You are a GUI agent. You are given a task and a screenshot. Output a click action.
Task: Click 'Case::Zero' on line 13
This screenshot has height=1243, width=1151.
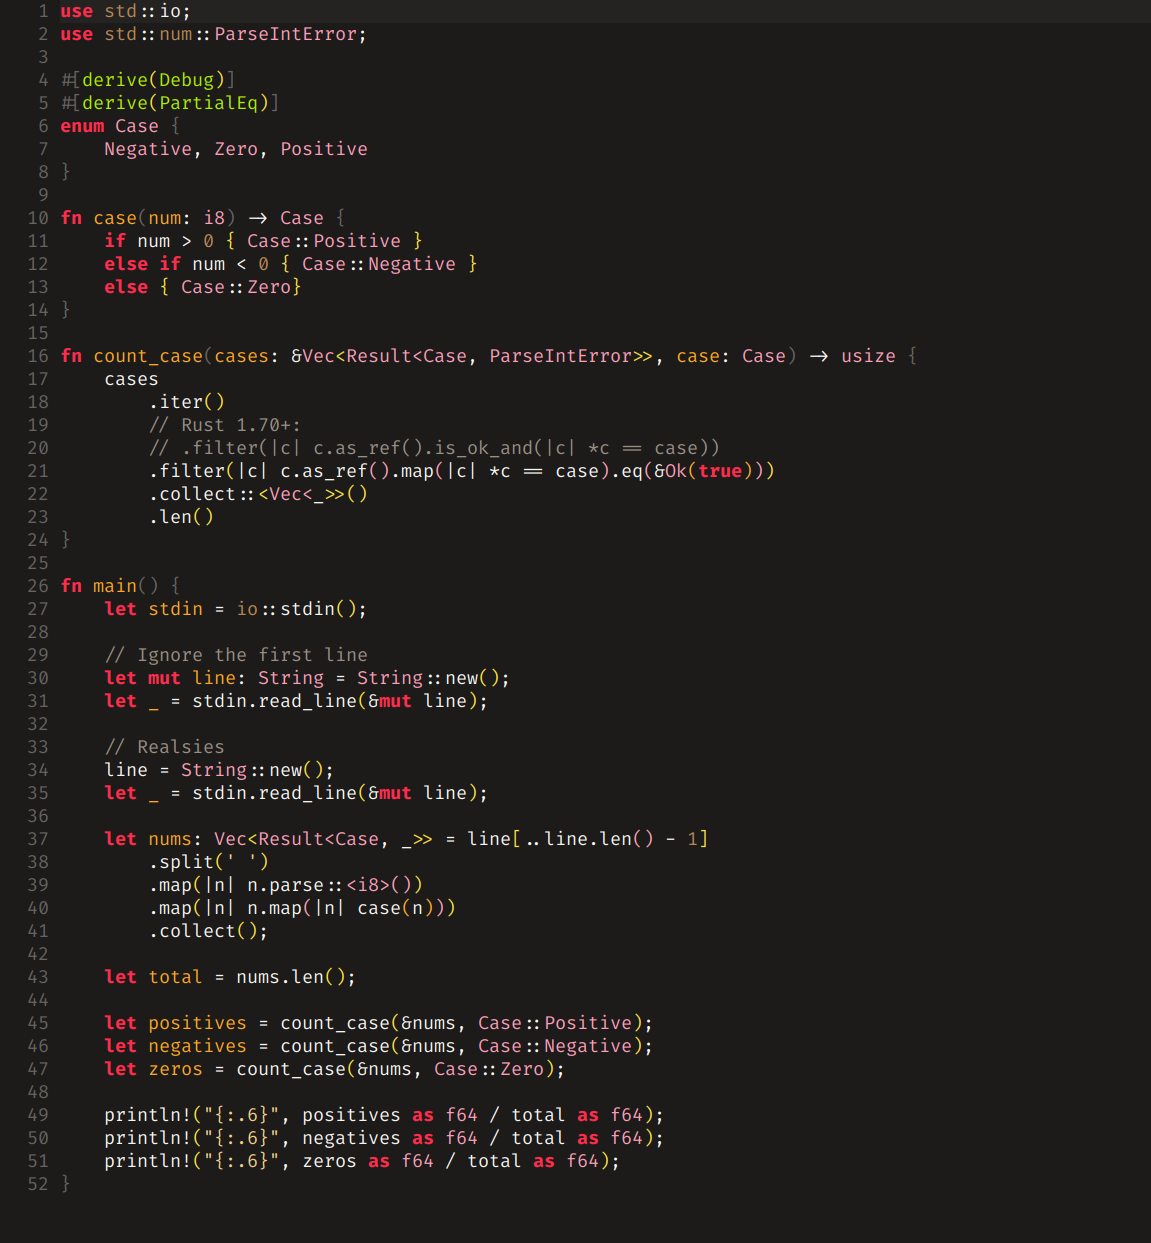click(236, 287)
